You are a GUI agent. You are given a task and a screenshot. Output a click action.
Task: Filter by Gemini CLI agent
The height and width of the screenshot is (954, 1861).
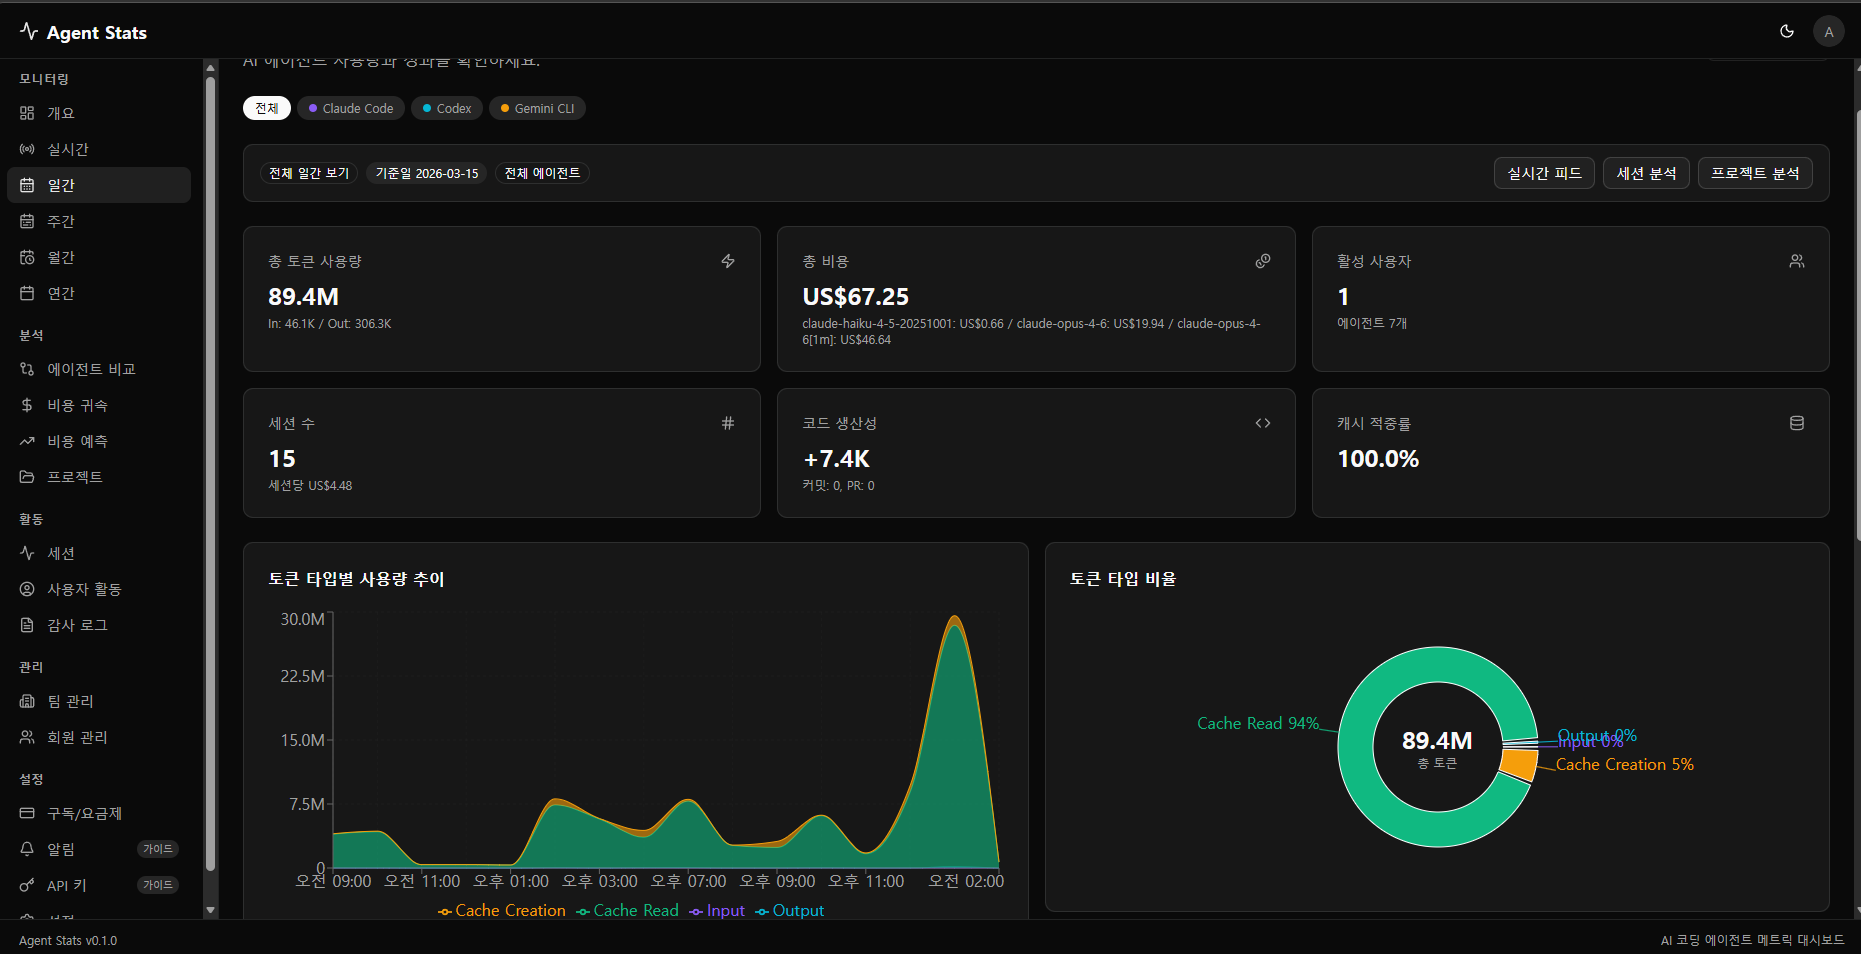pos(538,108)
